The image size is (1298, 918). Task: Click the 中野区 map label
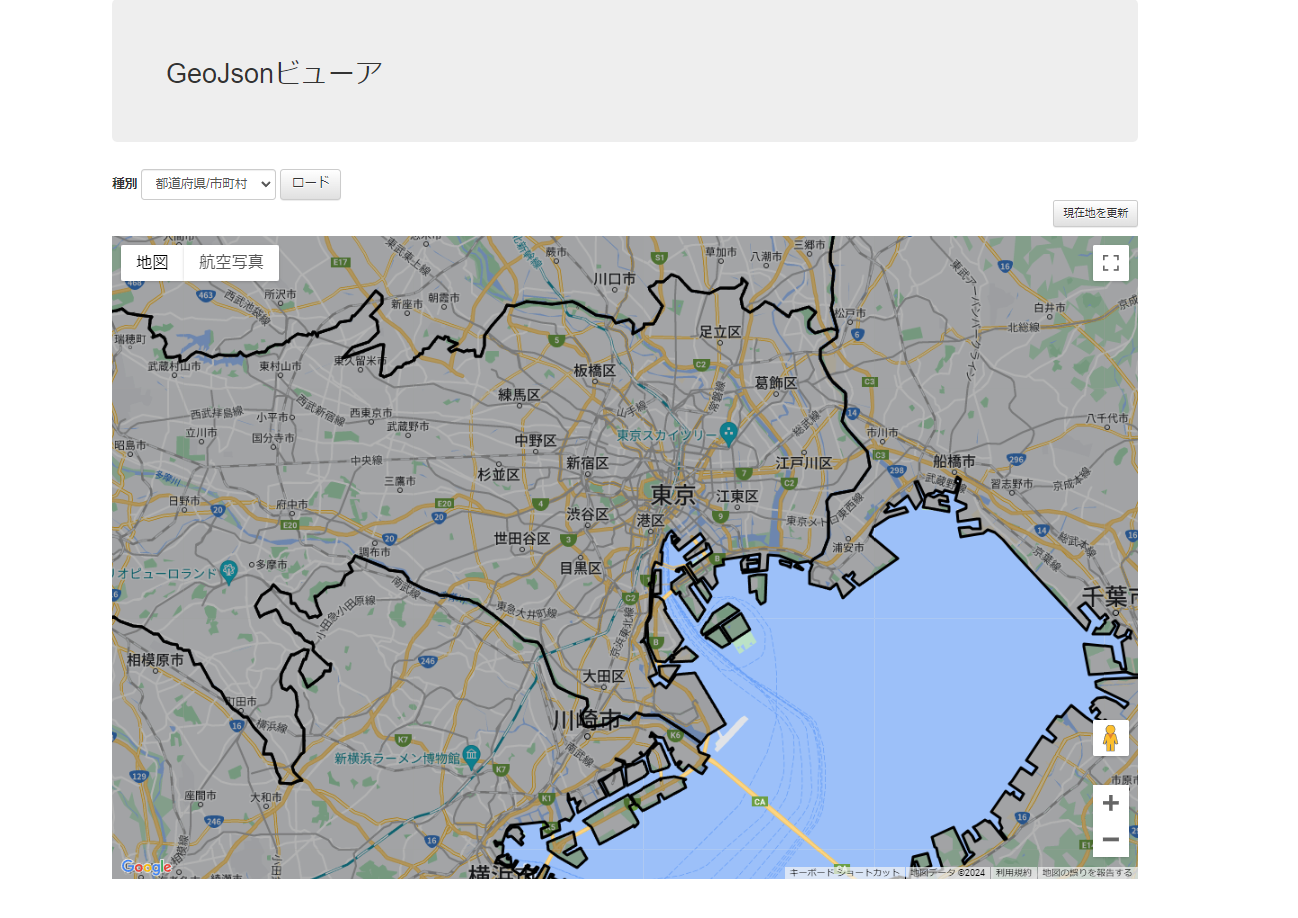coord(535,440)
